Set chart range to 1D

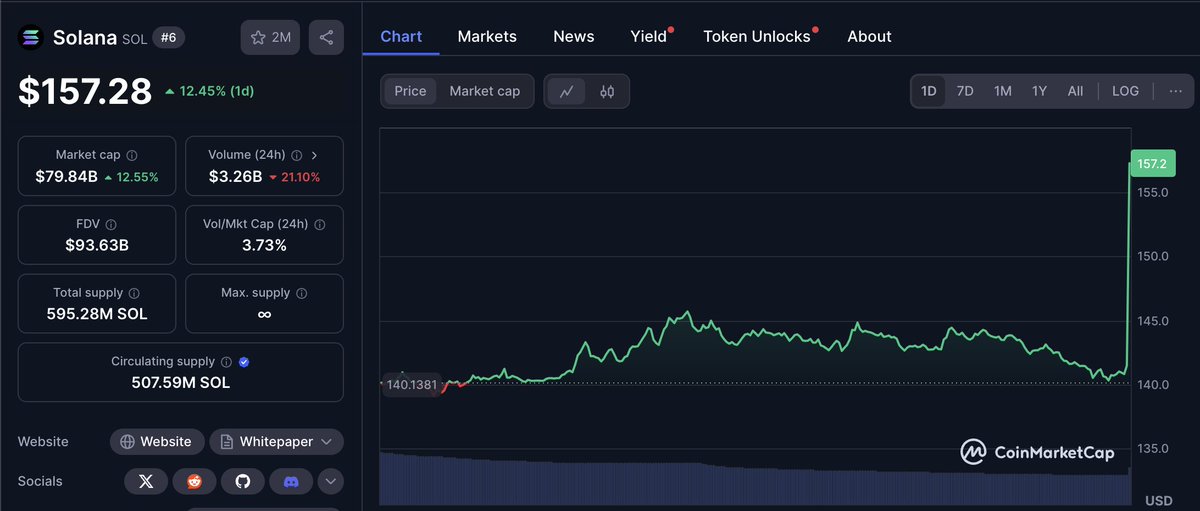pos(929,91)
